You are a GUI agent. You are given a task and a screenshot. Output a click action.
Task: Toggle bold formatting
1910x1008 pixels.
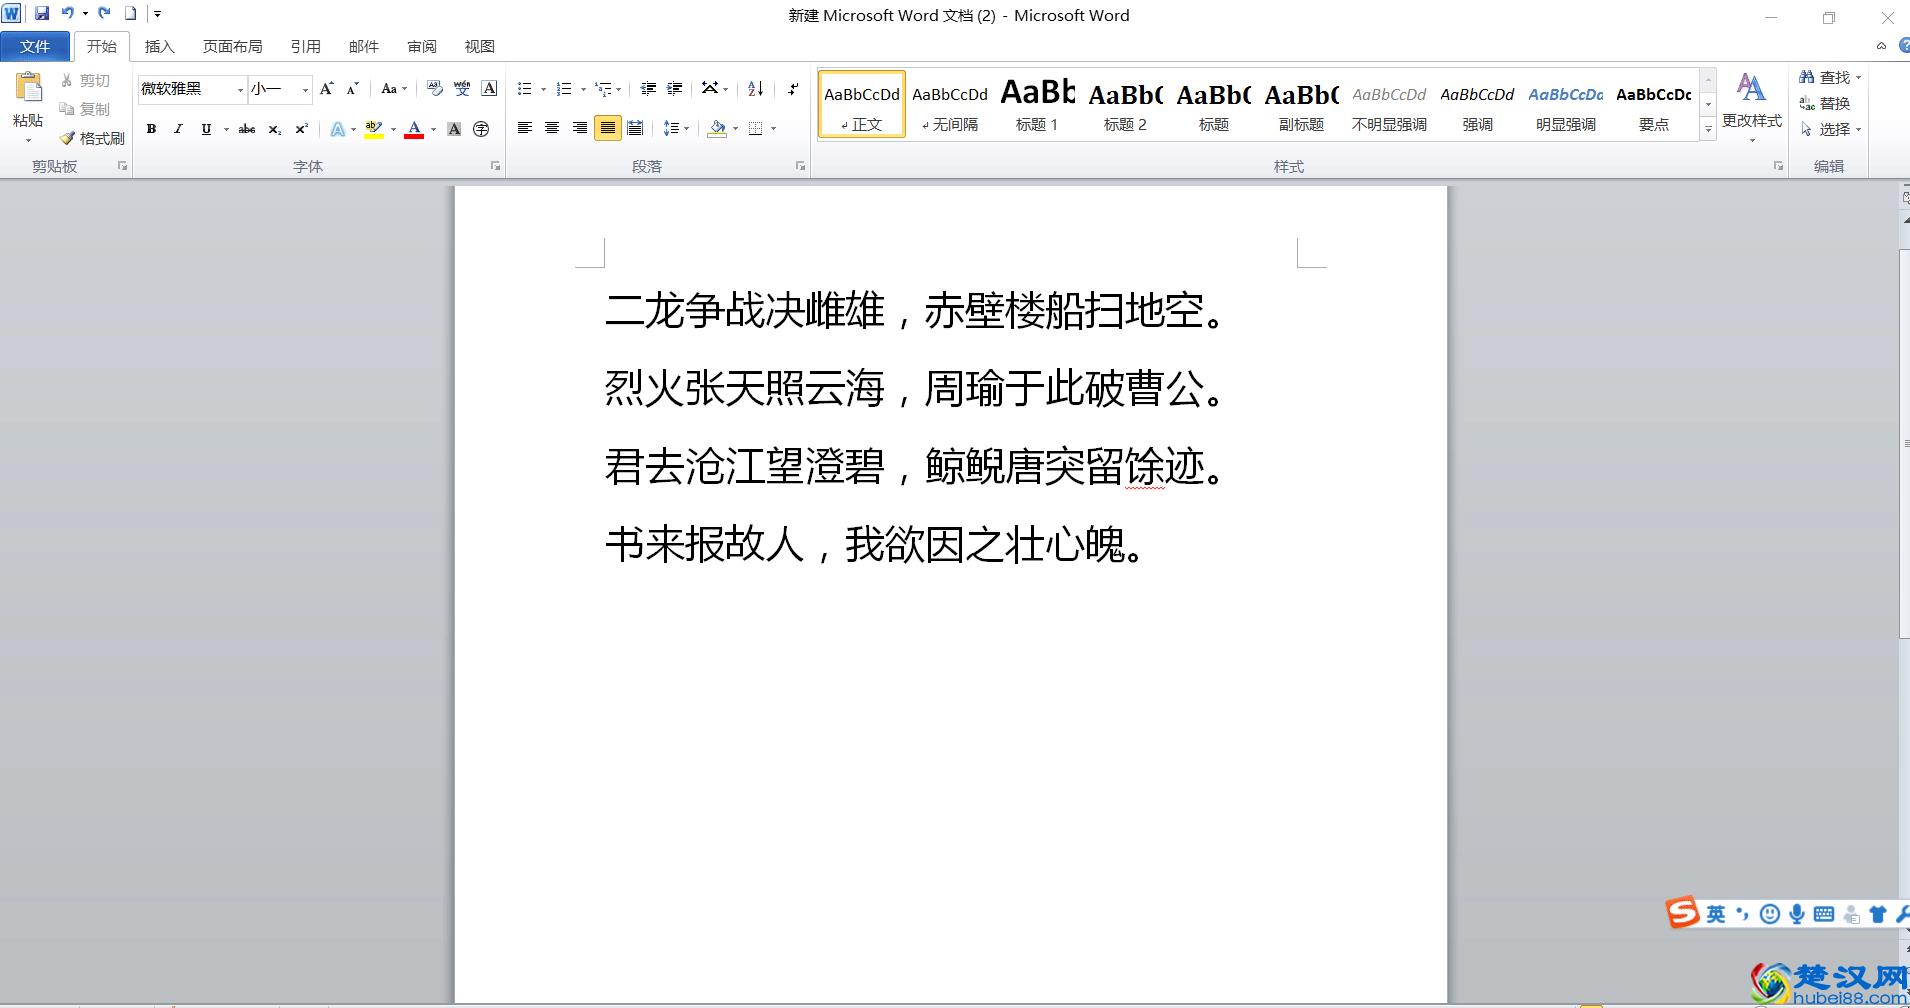[151, 129]
